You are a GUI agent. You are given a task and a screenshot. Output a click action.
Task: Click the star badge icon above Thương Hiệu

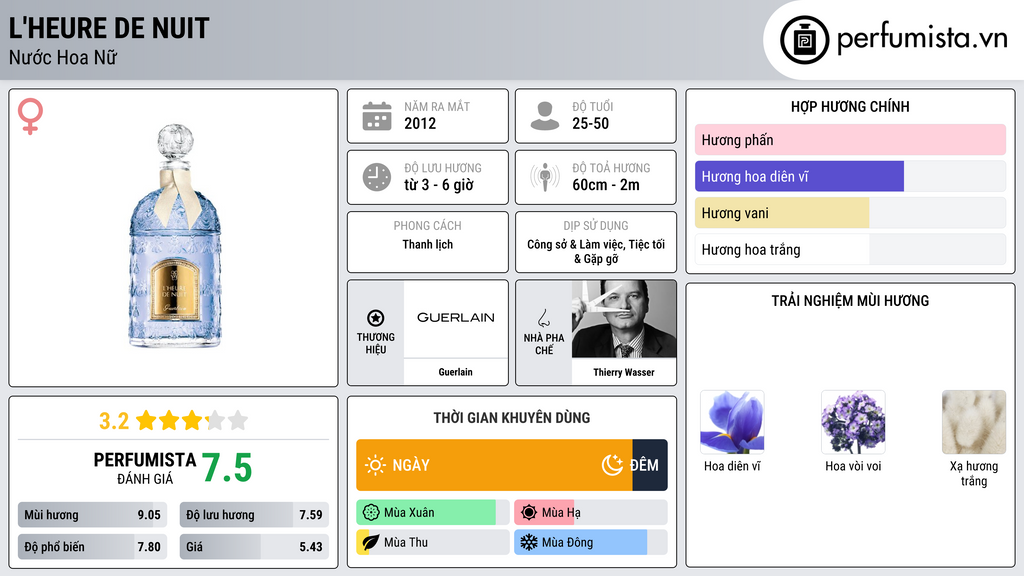tap(376, 317)
